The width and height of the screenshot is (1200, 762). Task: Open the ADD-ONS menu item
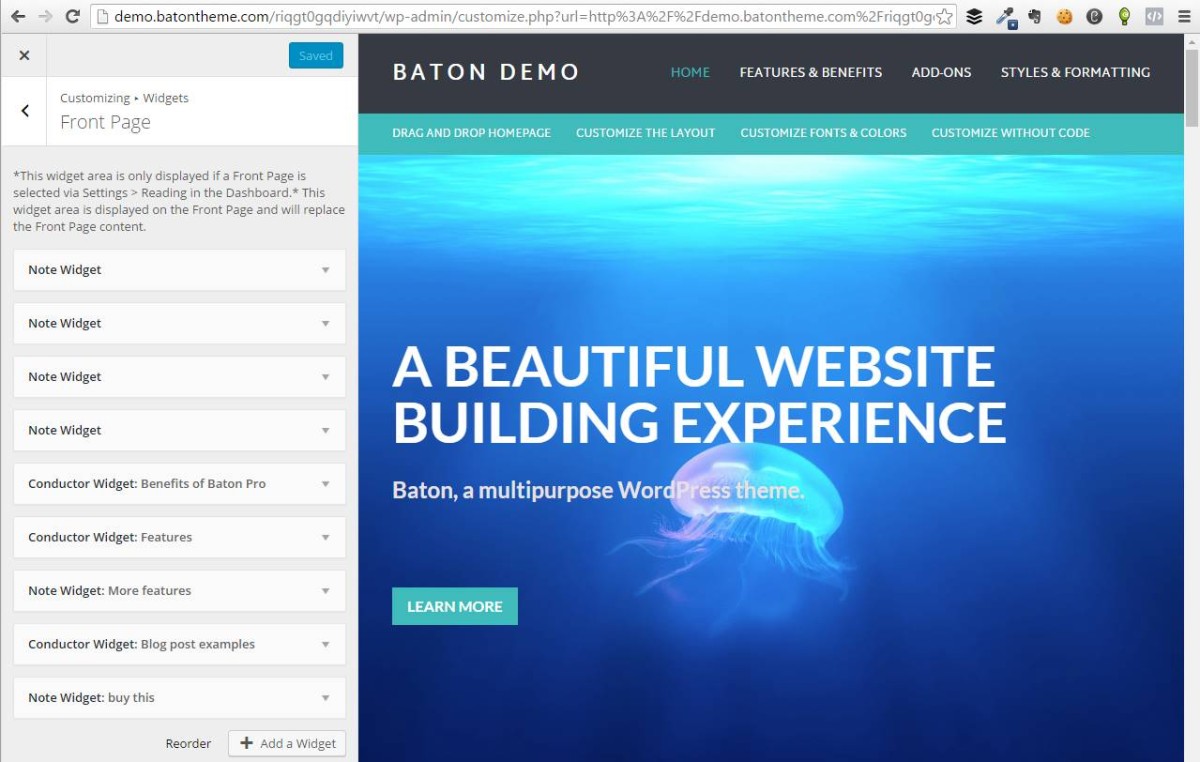941,72
